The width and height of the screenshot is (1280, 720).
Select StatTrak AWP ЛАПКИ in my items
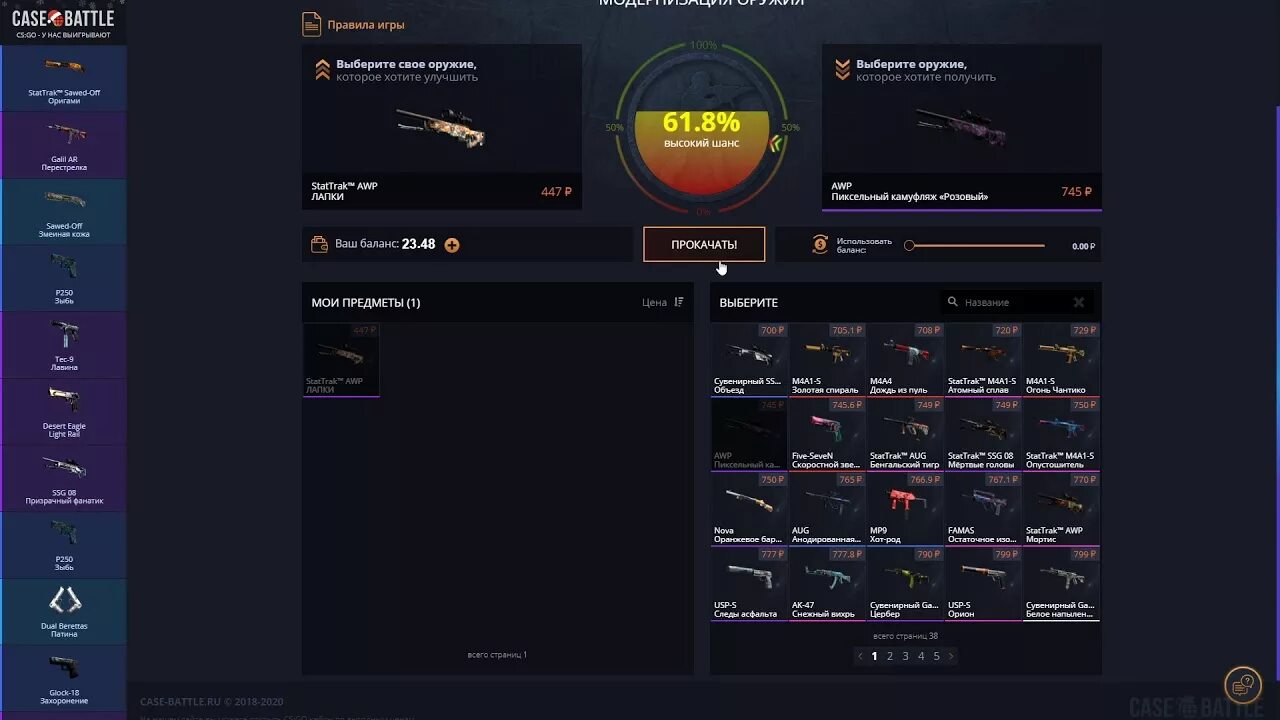tap(341, 359)
